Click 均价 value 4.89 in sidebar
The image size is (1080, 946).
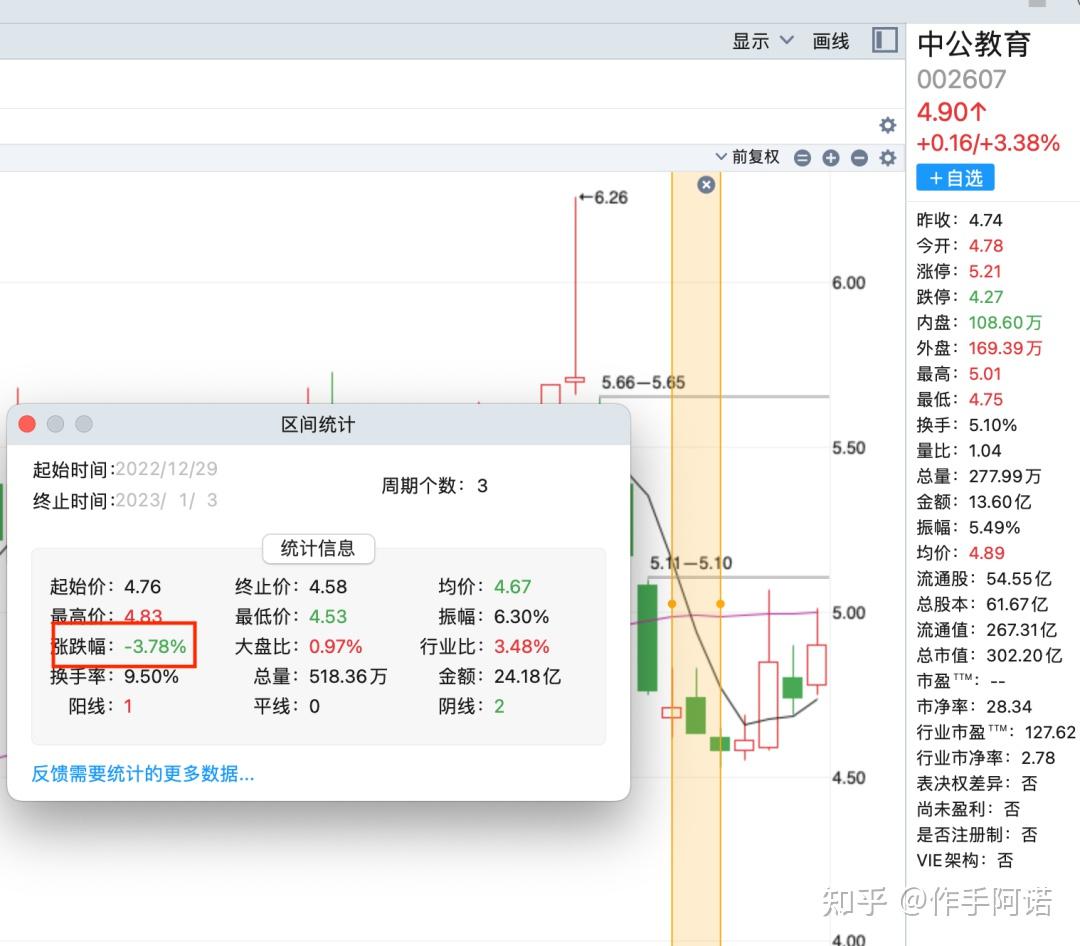[x=986, y=553]
